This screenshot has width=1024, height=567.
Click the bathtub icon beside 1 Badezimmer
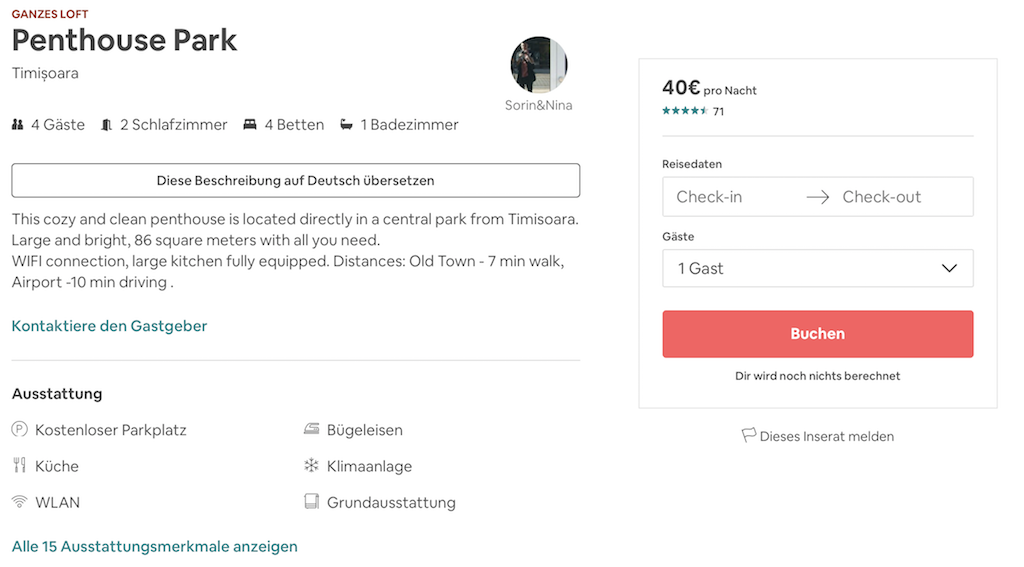346,125
